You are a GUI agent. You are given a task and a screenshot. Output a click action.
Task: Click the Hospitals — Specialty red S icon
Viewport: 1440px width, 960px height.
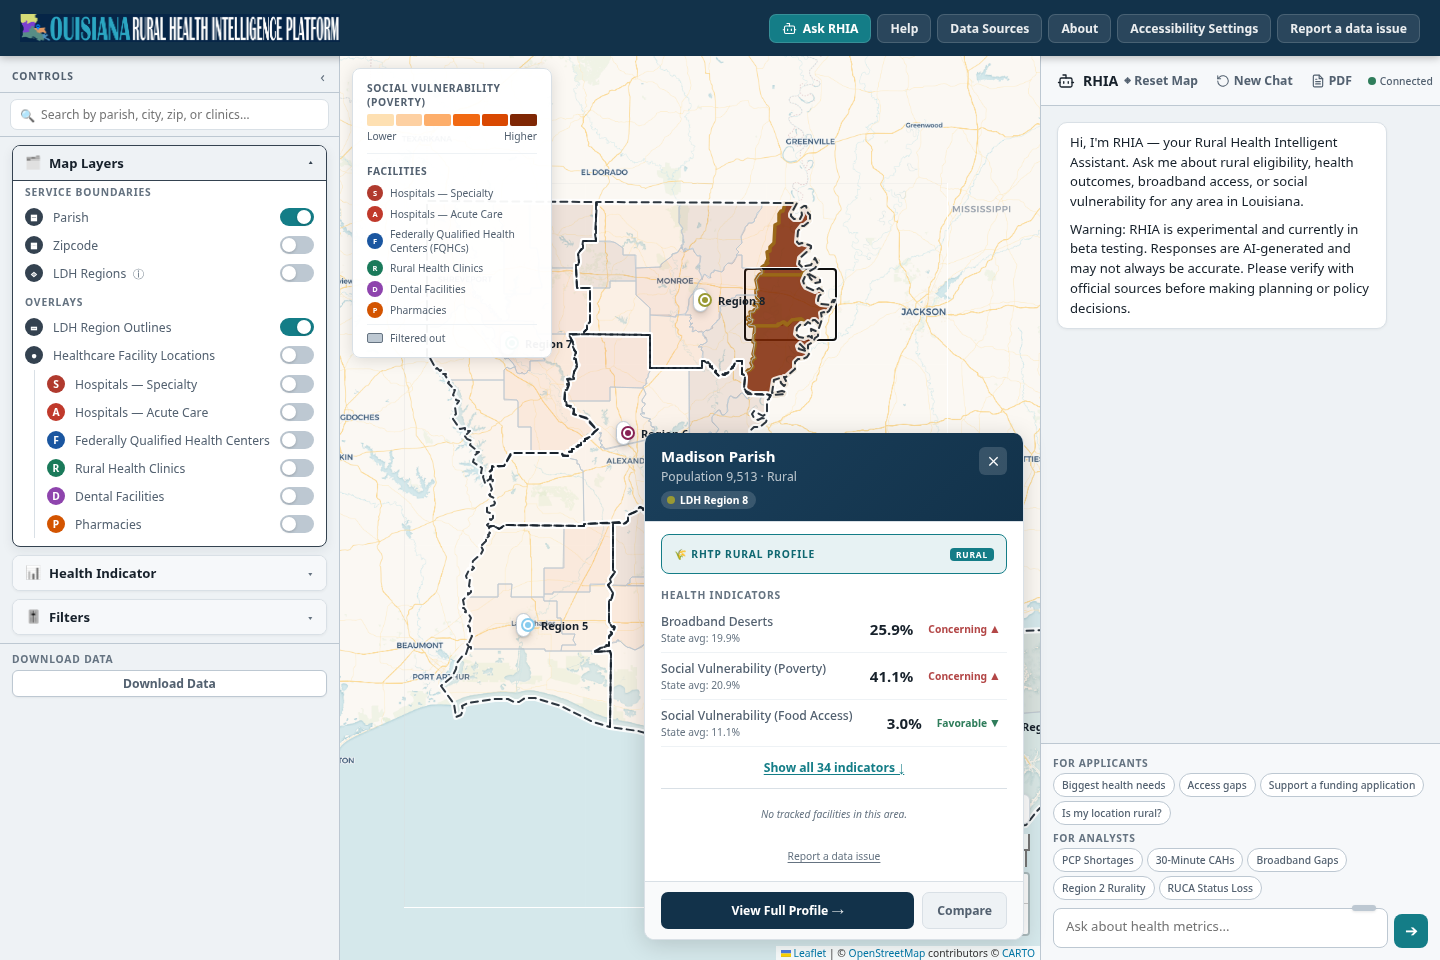point(56,384)
